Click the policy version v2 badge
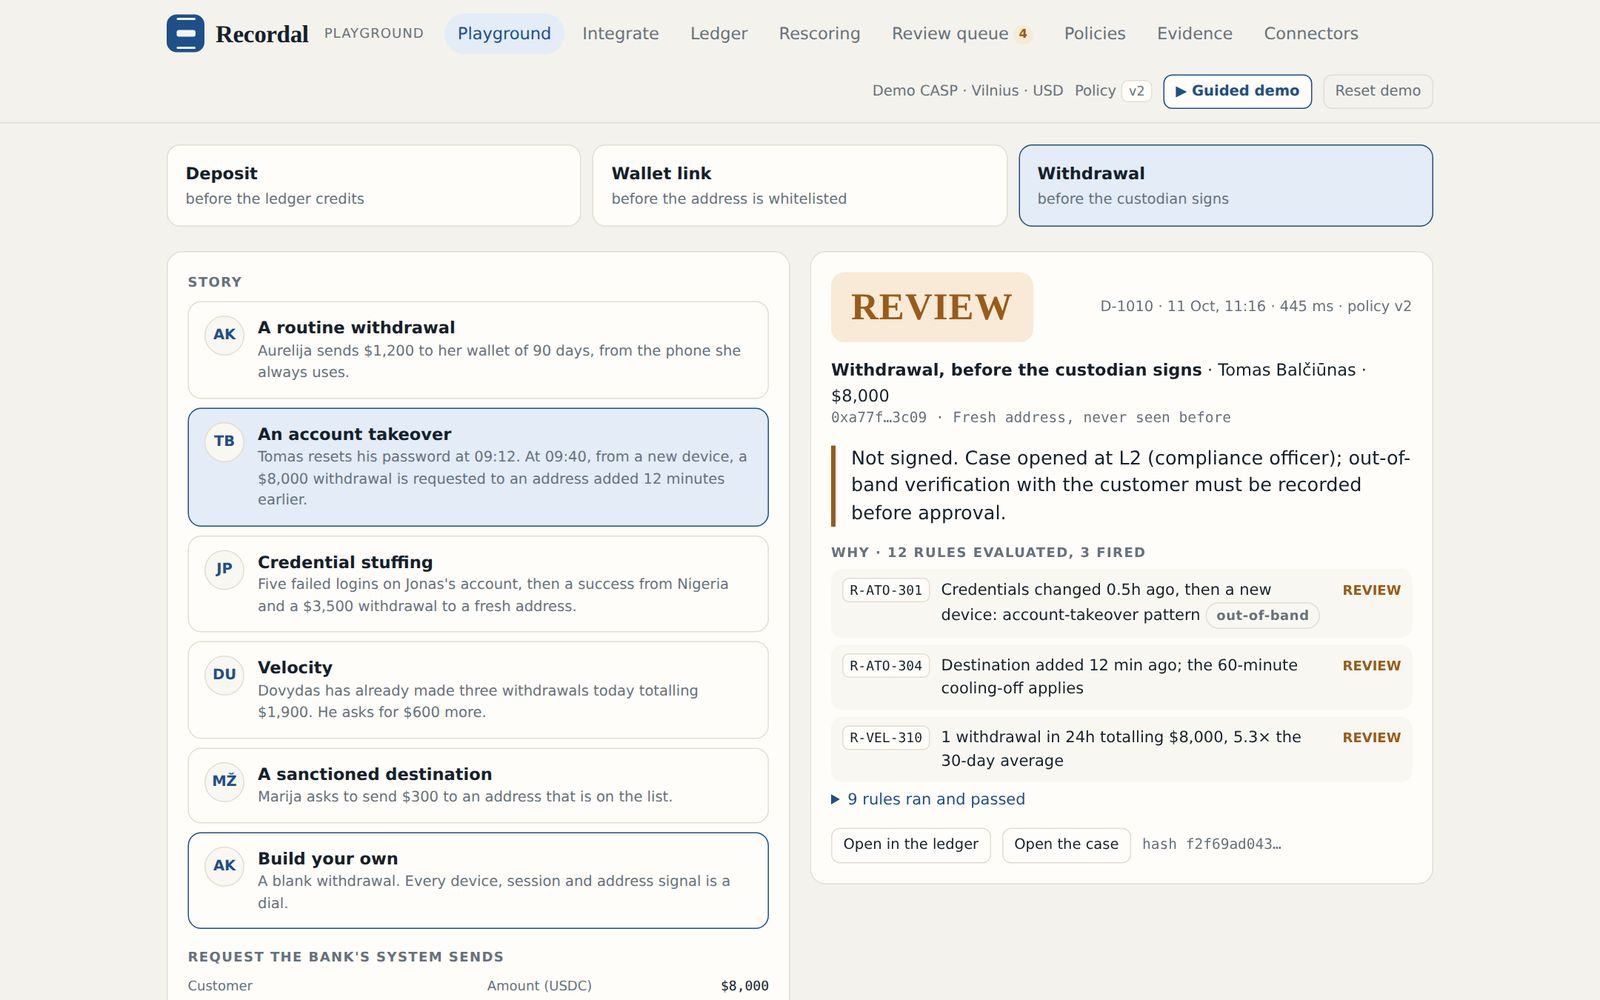 click(x=1136, y=91)
